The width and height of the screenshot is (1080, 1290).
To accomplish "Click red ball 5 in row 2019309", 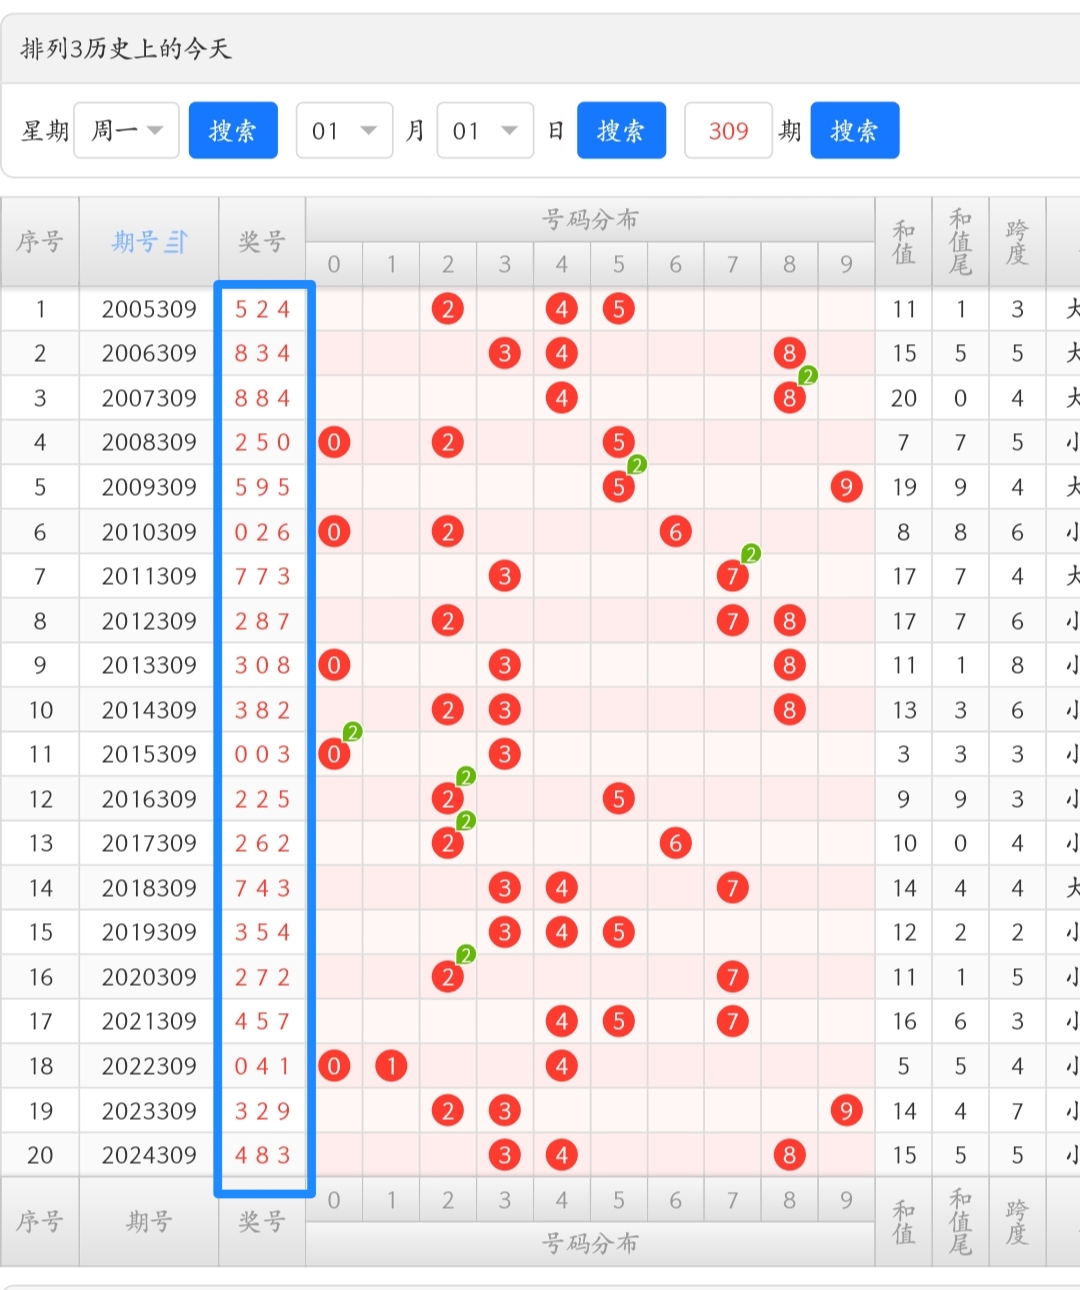I will (618, 932).
